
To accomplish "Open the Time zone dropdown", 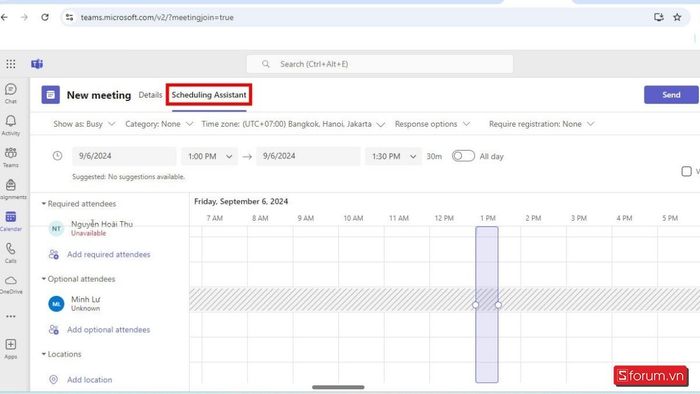I will tap(293, 124).
